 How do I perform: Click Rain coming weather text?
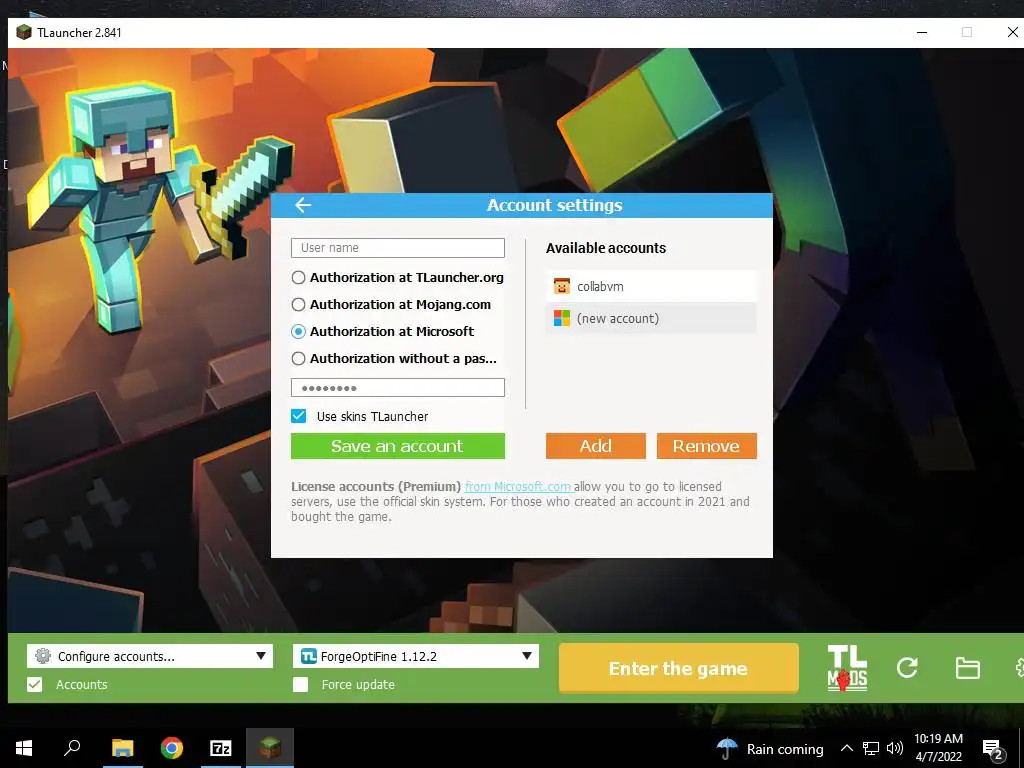click(x=785, y=749)
